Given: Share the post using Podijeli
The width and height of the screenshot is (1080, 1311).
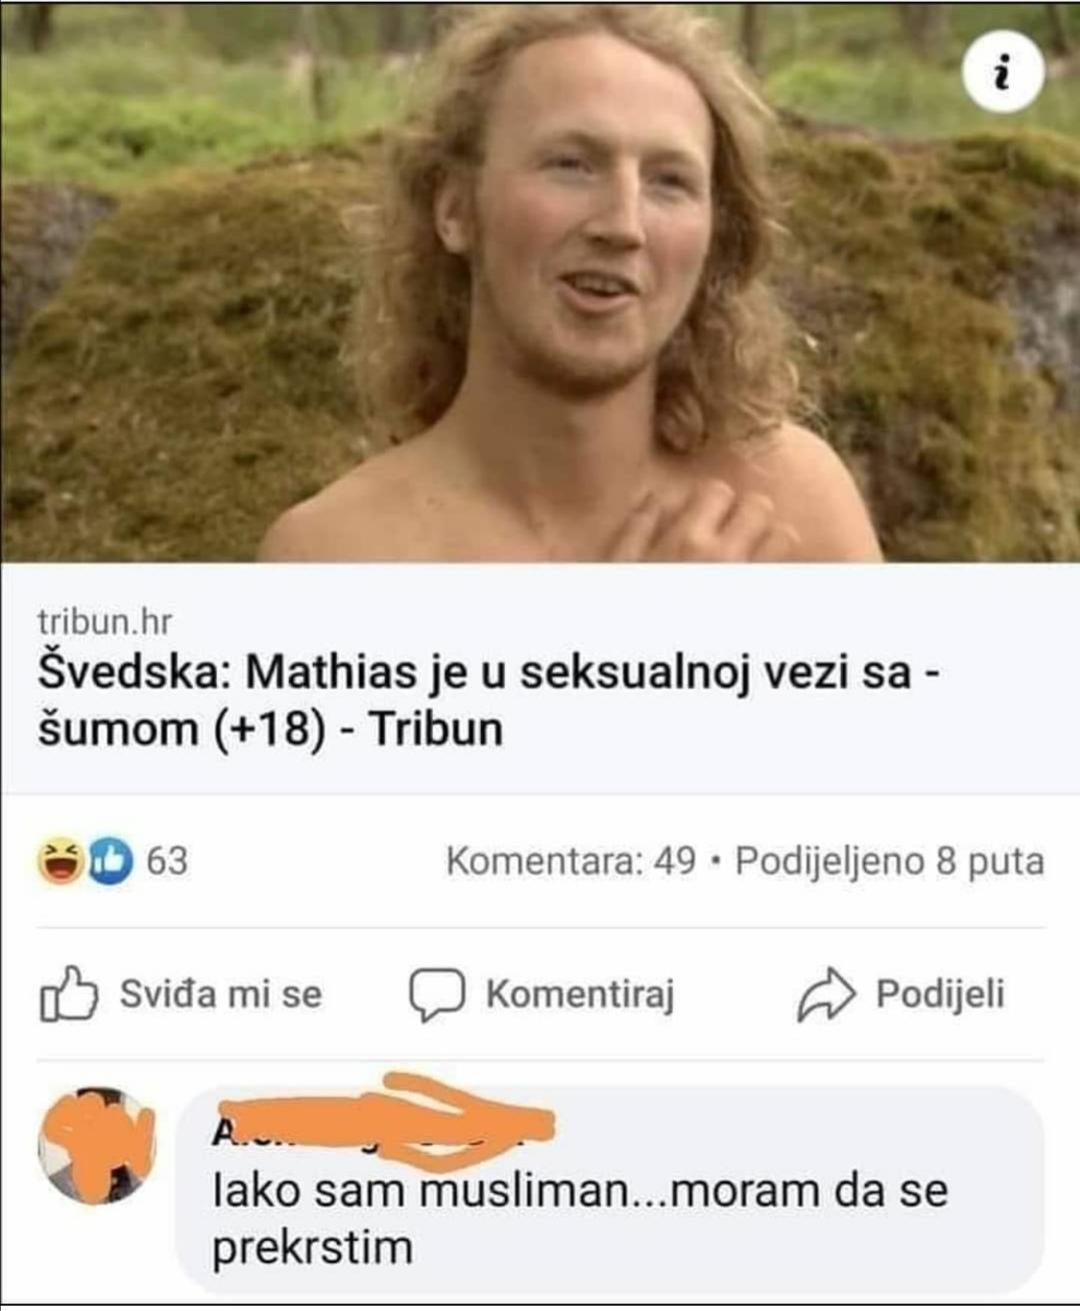Looking at the screenshot, I should click(900, 994).
